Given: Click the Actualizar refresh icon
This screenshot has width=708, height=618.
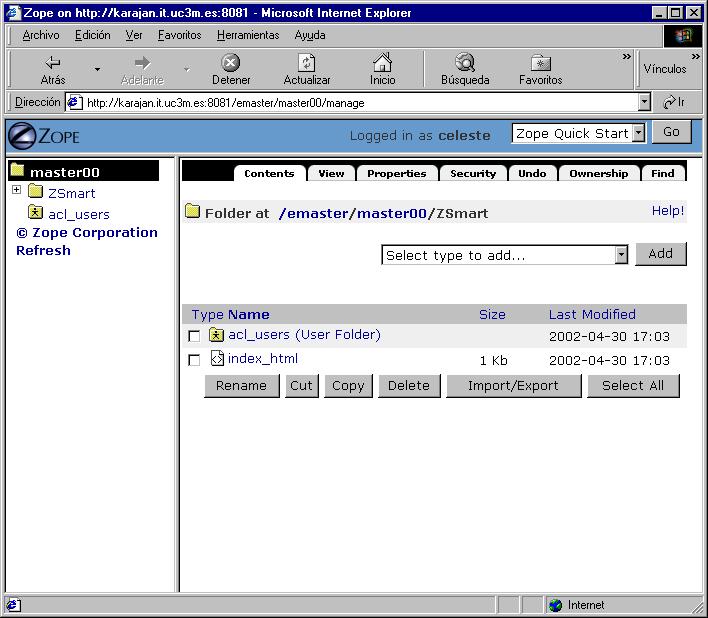Looking at the screenshot, I should (x=307, y=62).
